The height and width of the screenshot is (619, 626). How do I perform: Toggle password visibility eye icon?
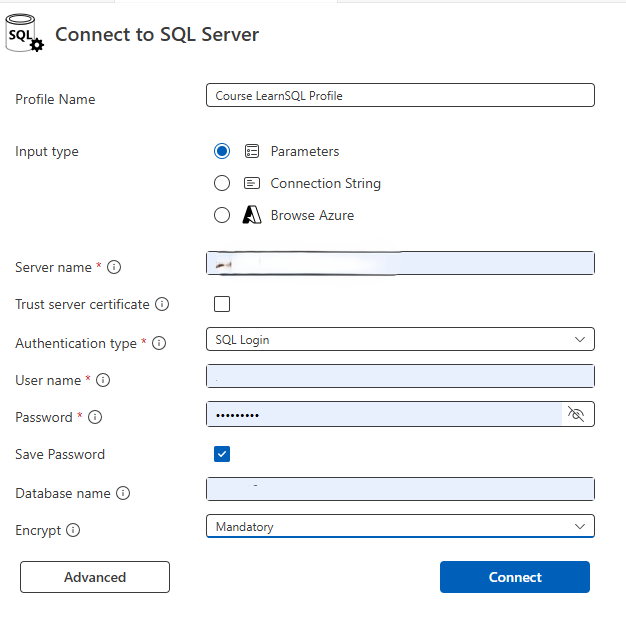576,414
